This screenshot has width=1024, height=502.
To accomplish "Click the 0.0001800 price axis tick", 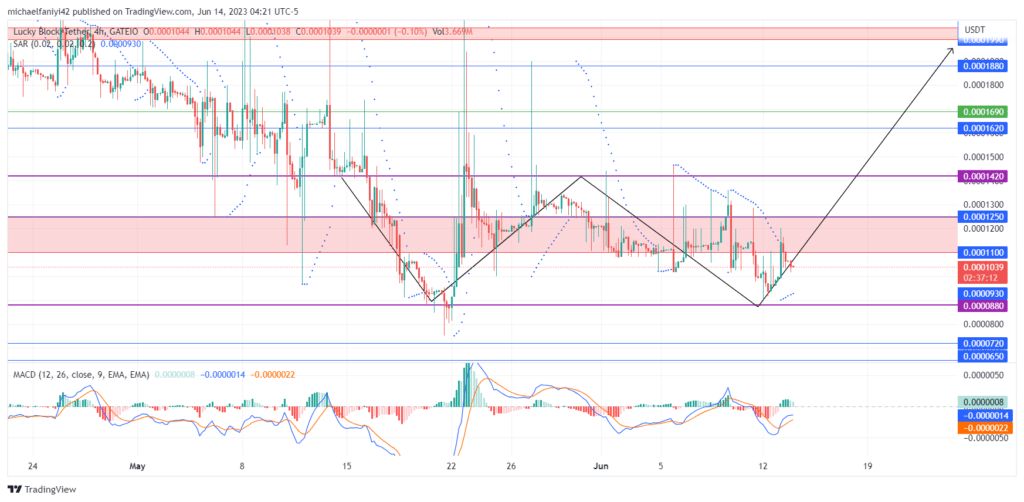I will coord(984,85).
